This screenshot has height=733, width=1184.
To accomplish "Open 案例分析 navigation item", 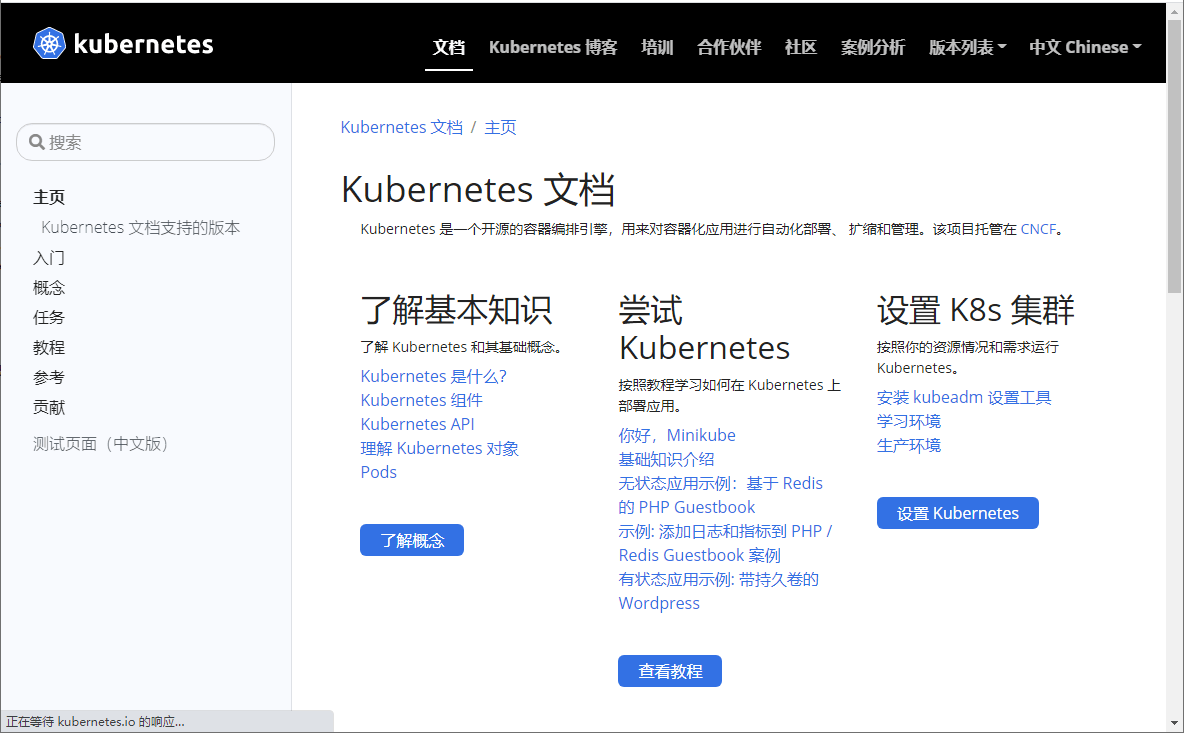I will pyautogui.click(x=873, y=48).
